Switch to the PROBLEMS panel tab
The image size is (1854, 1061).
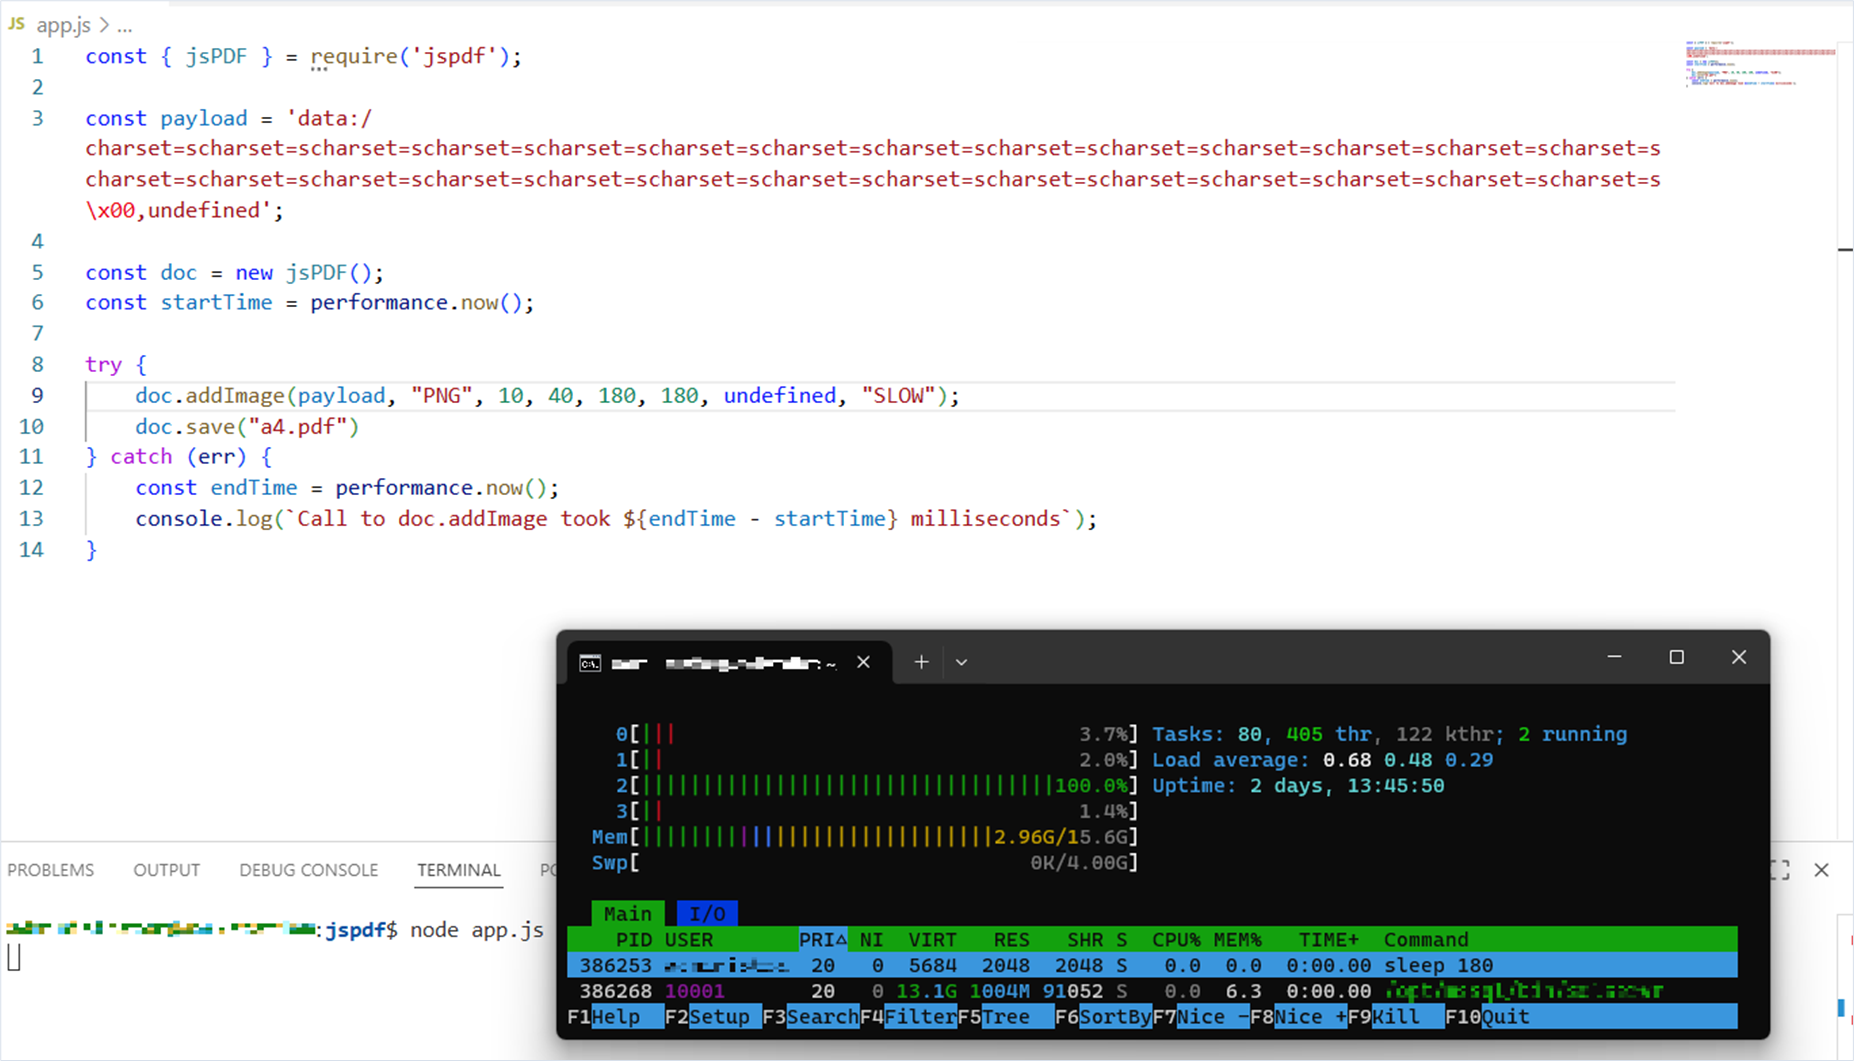point(51,870)
